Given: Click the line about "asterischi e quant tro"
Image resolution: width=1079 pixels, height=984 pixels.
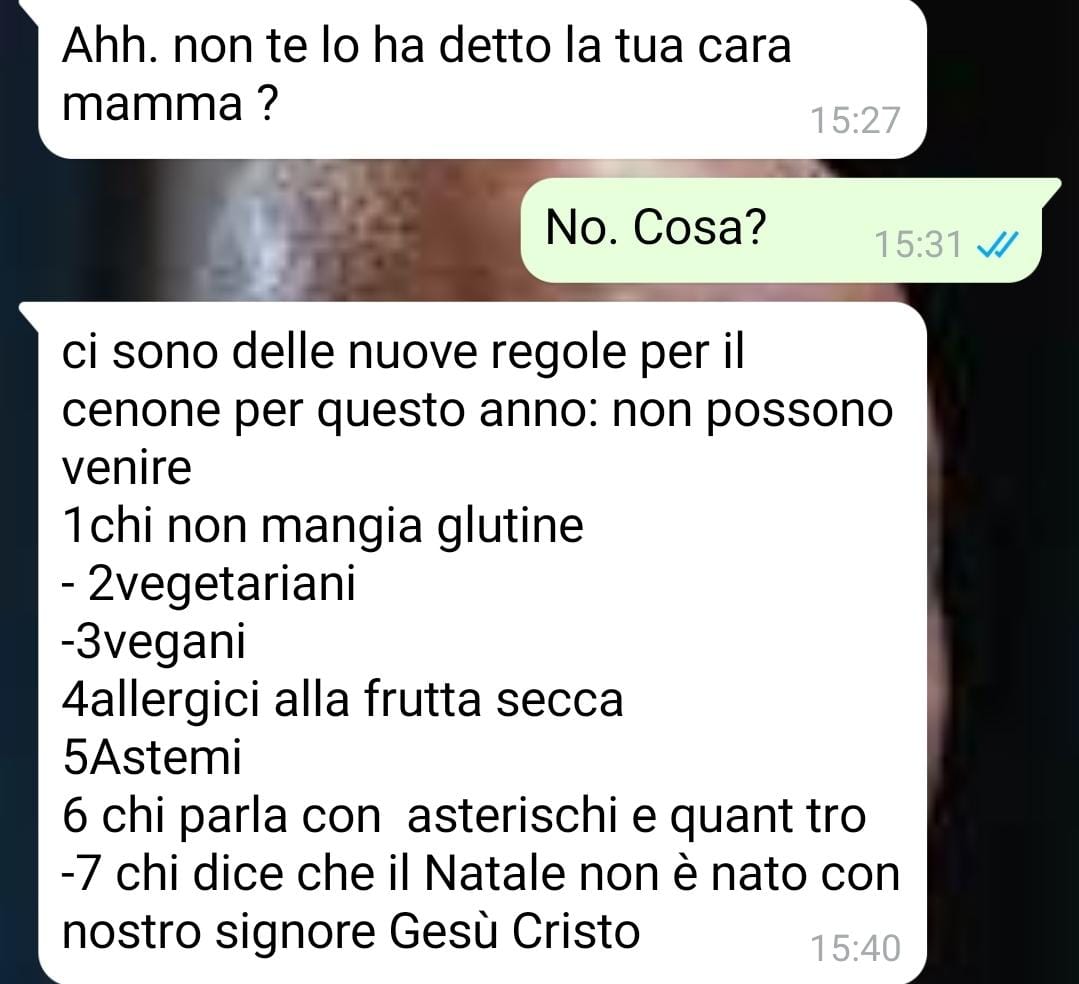Looking at the screenshot, I should click(464, 817).
